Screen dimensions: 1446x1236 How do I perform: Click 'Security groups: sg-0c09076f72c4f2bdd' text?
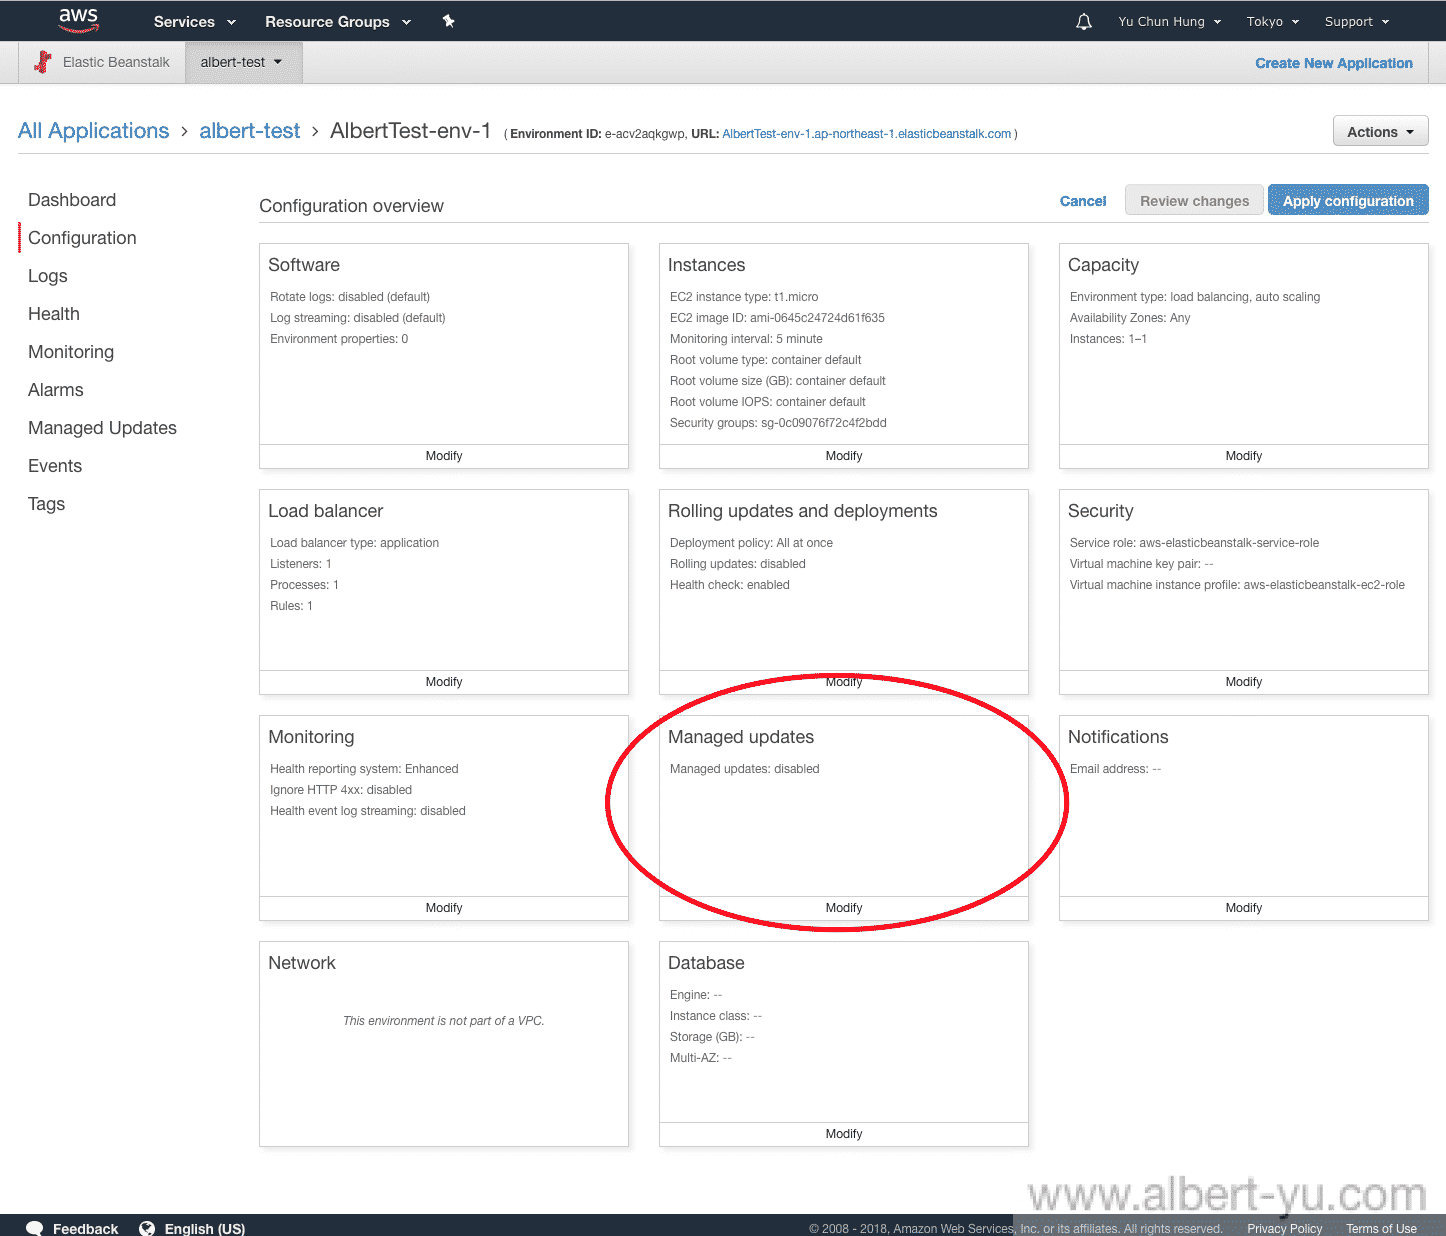pyautogui.click(x=778, y=423)
